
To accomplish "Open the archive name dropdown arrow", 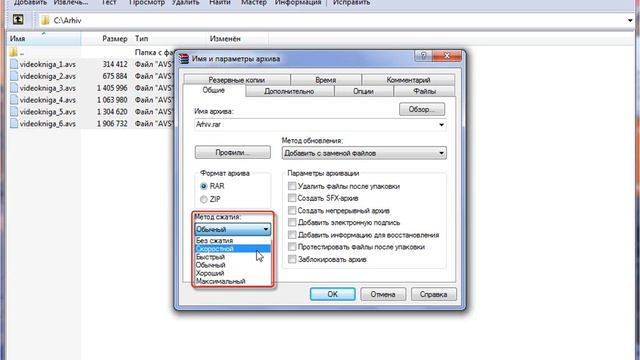I will click(441, 125).
